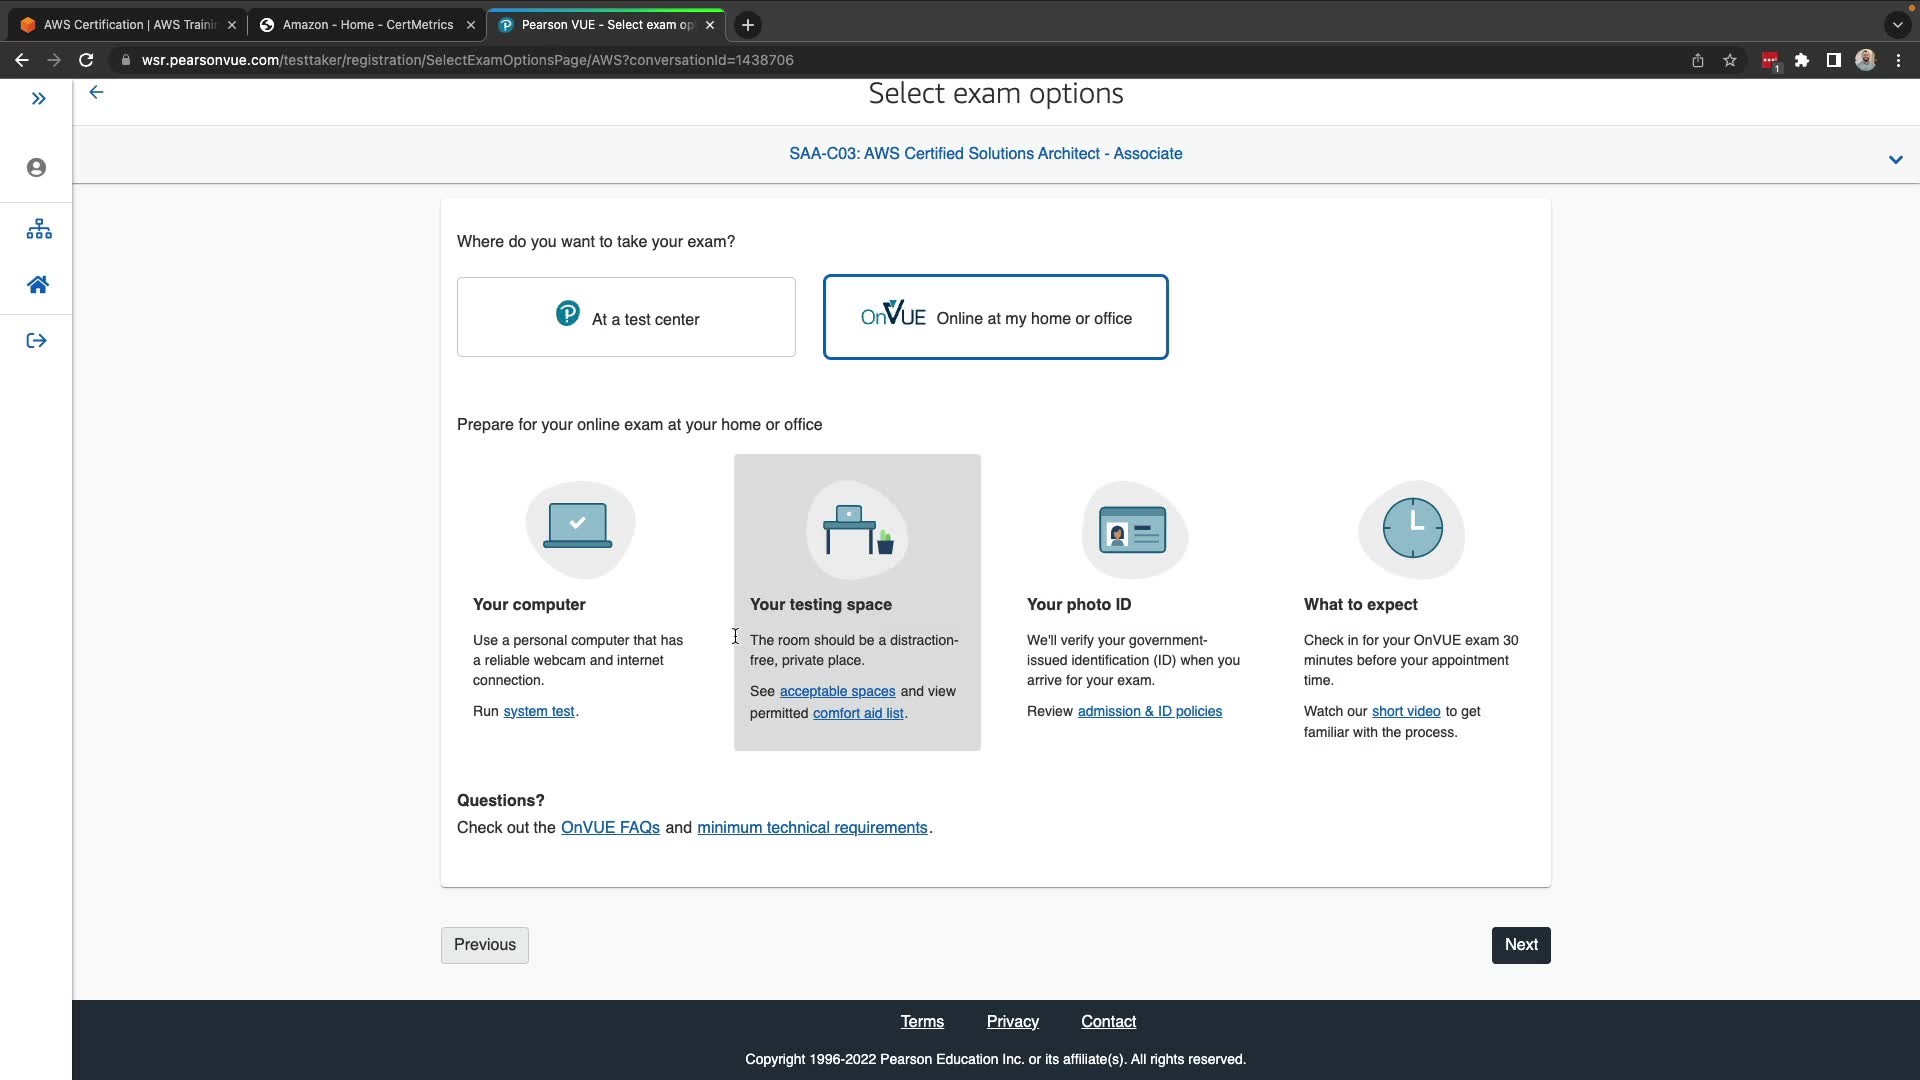Choose Online at my home or office
Viewport: 1920px width, 1080px height.
pos(995,317)
